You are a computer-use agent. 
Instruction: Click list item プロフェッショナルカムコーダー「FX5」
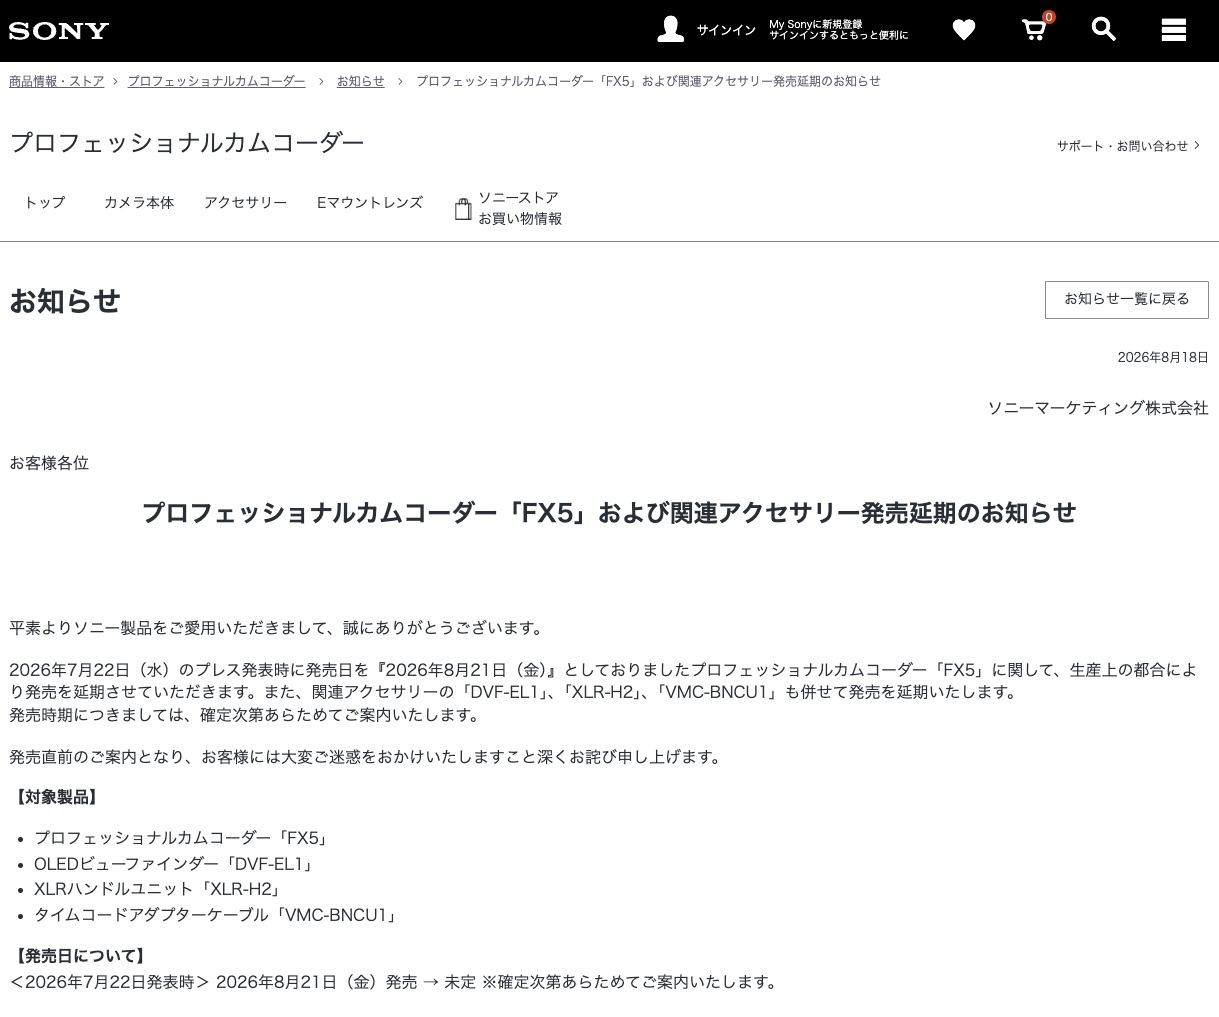tap(183, 838)
